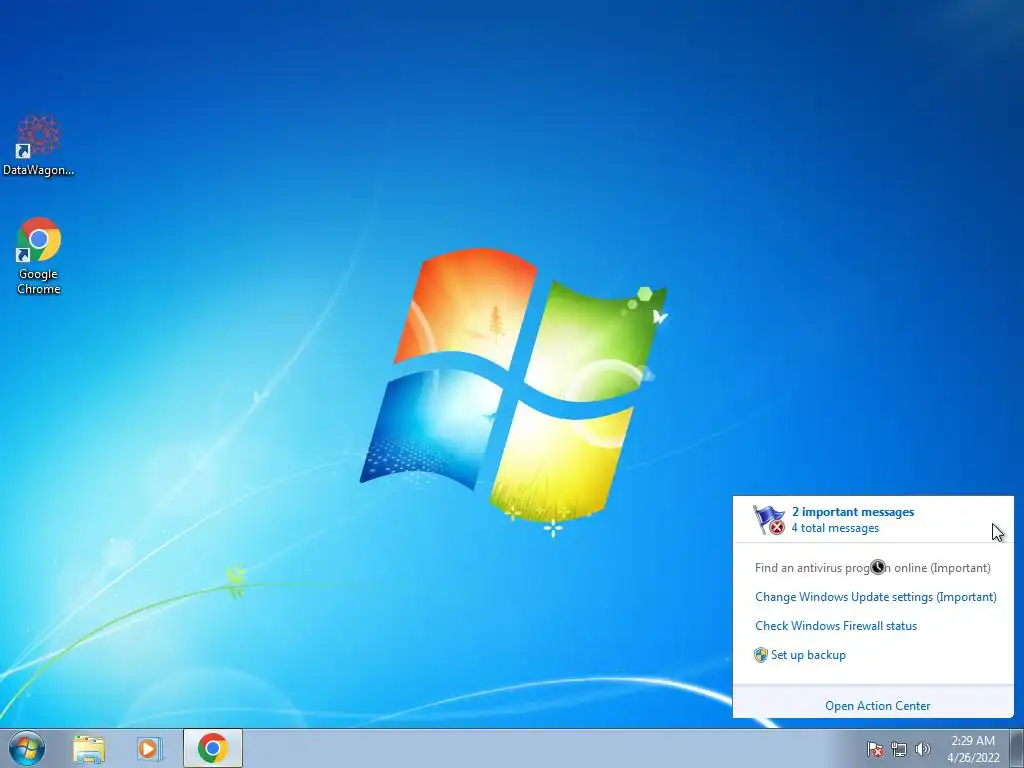The image size is (1024, 768).
Task: Open Windows Media Player from the taskbar
Action: coord(149,749)
